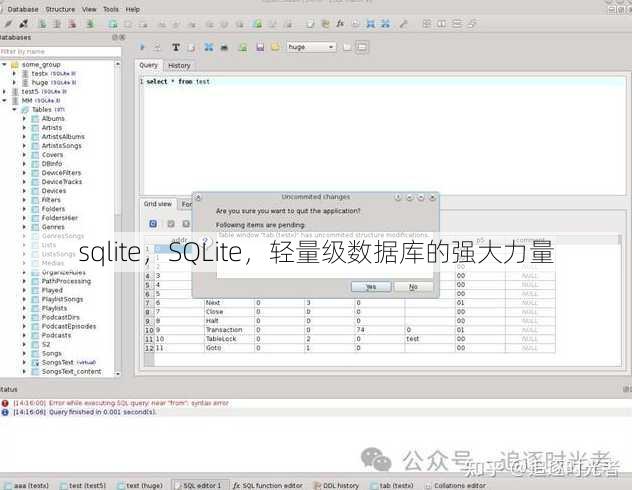
Task: Select the SongsText_content table
Action: pyautogui.click(x=72, y=372)
